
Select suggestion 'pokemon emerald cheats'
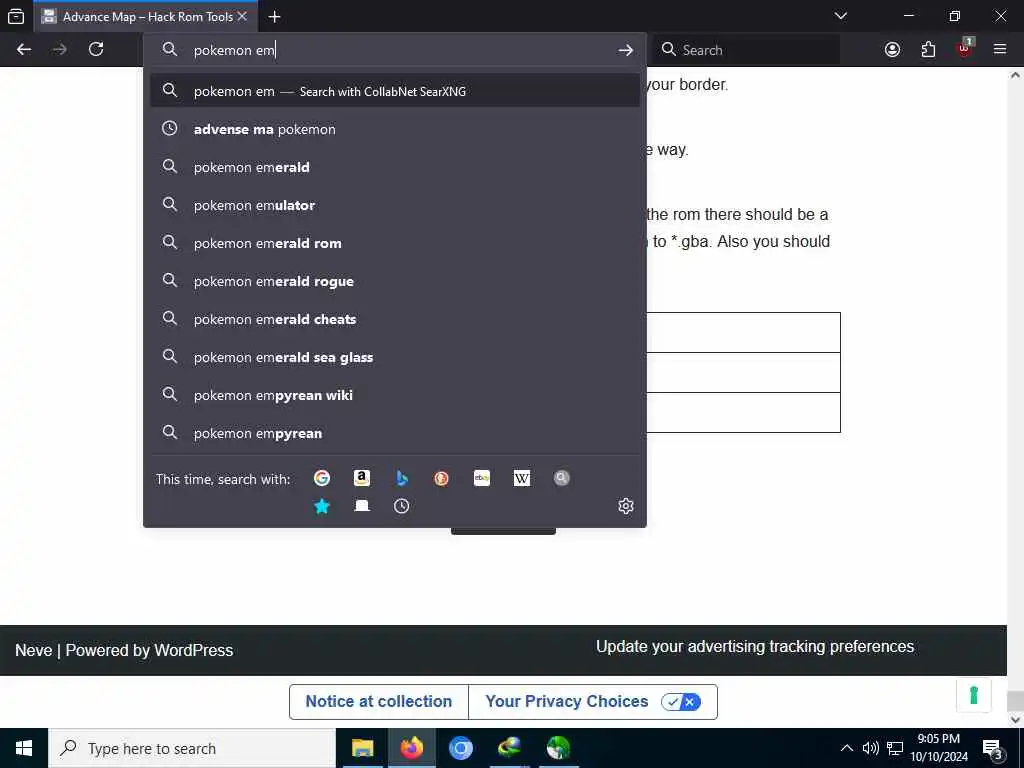(394, 319)
